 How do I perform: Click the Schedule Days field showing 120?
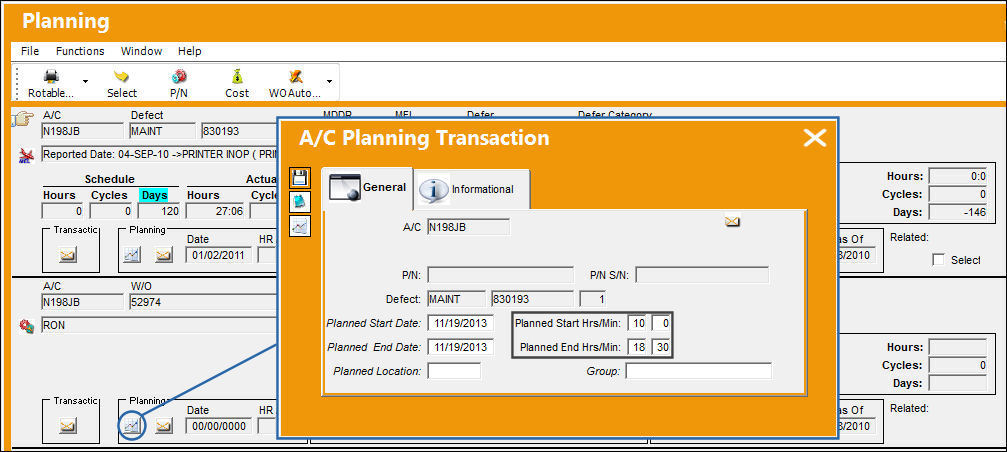[159, 211]
